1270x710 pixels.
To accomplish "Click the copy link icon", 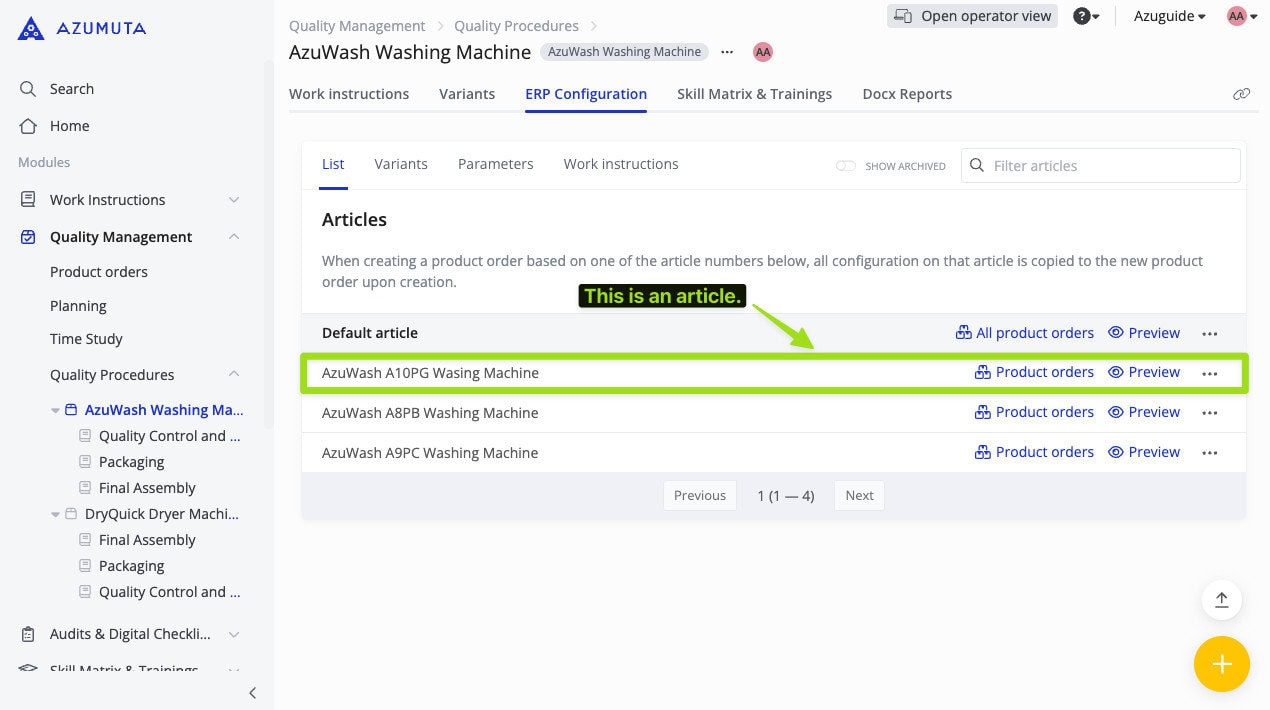I will tap(1241, 94).
